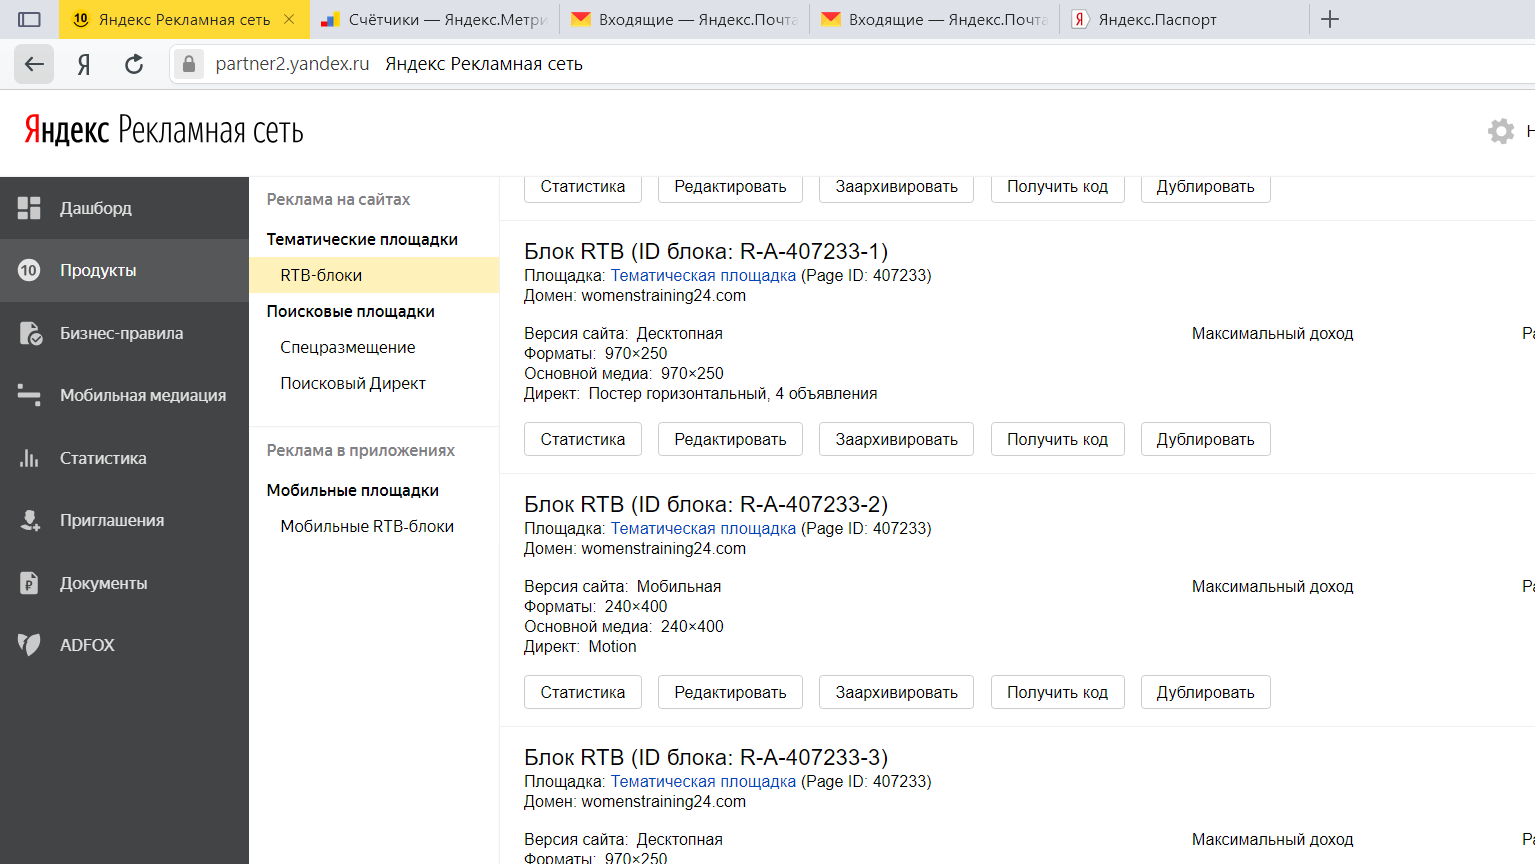This screenshot has width=1535, height=864.
Task: Switch to first Входящие — Яндекс.Почта tab
Action: [684, 19]
